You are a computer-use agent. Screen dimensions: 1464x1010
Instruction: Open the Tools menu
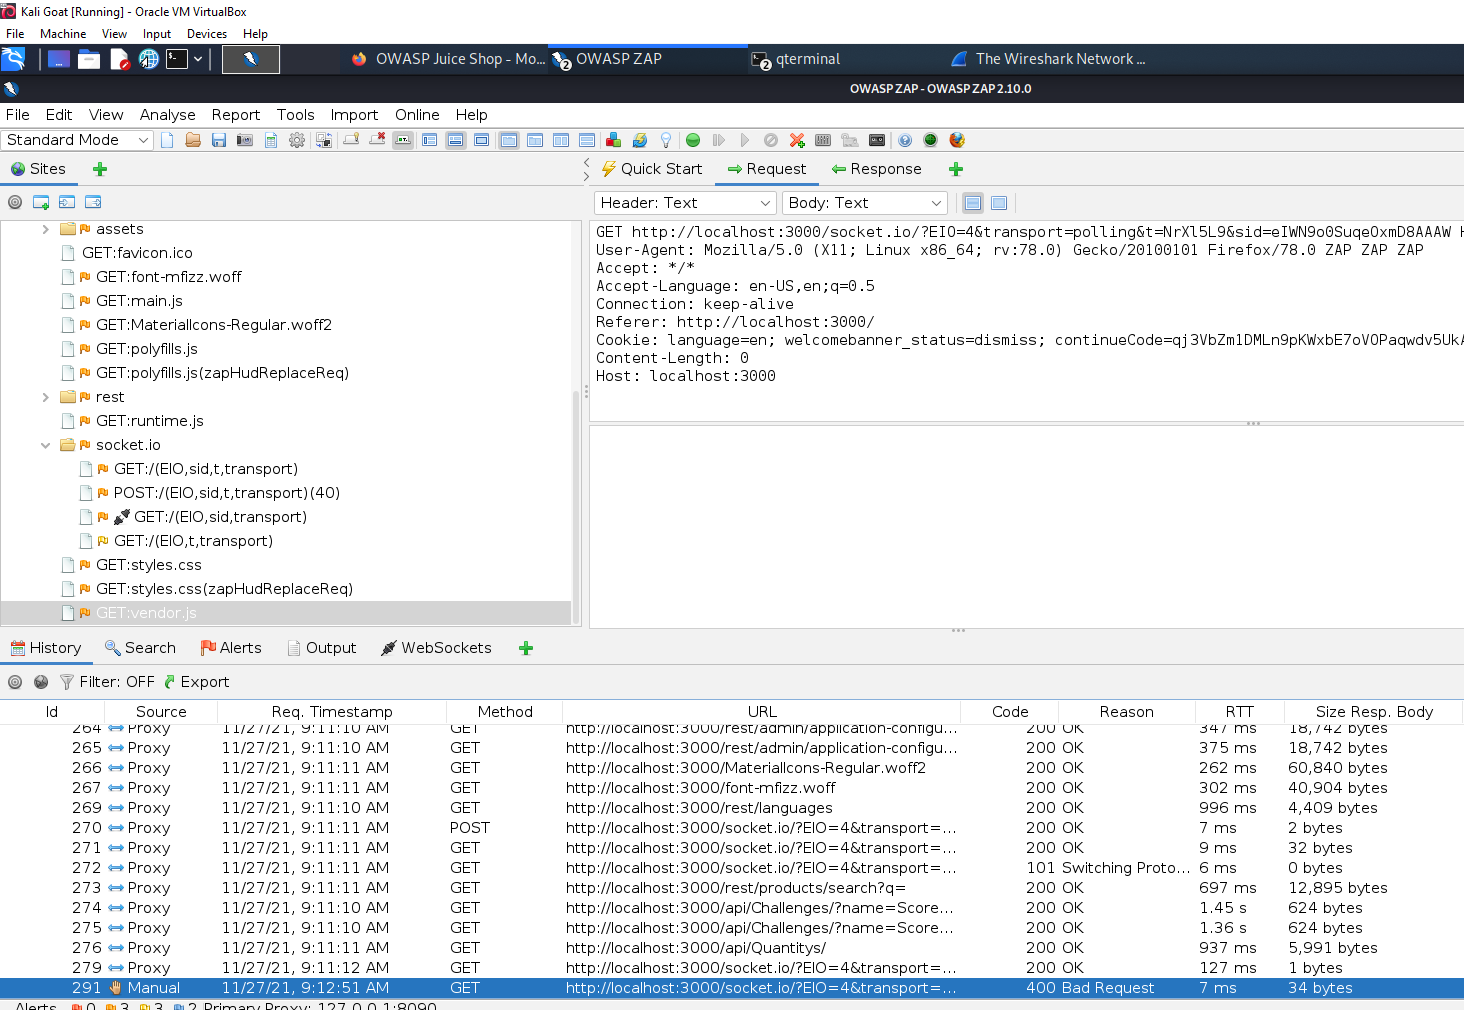(296, 115)
